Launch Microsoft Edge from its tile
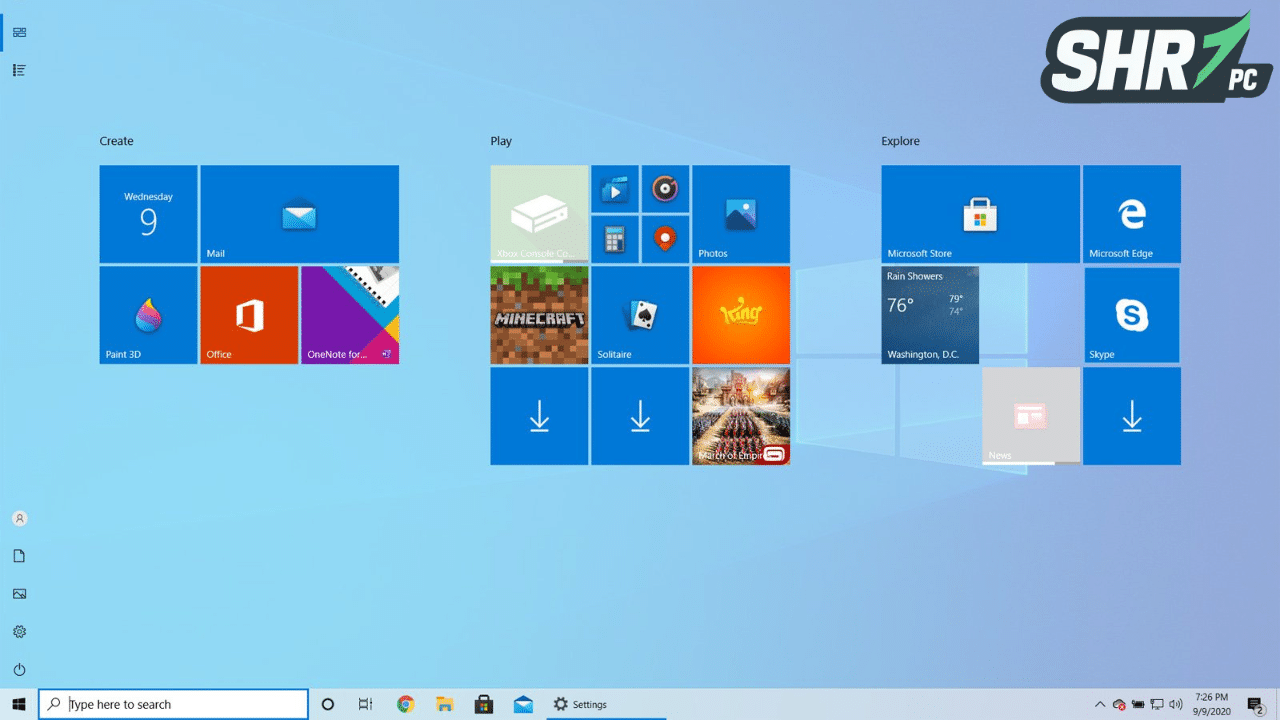1280x720 pixels. [x=1132, y=214]
